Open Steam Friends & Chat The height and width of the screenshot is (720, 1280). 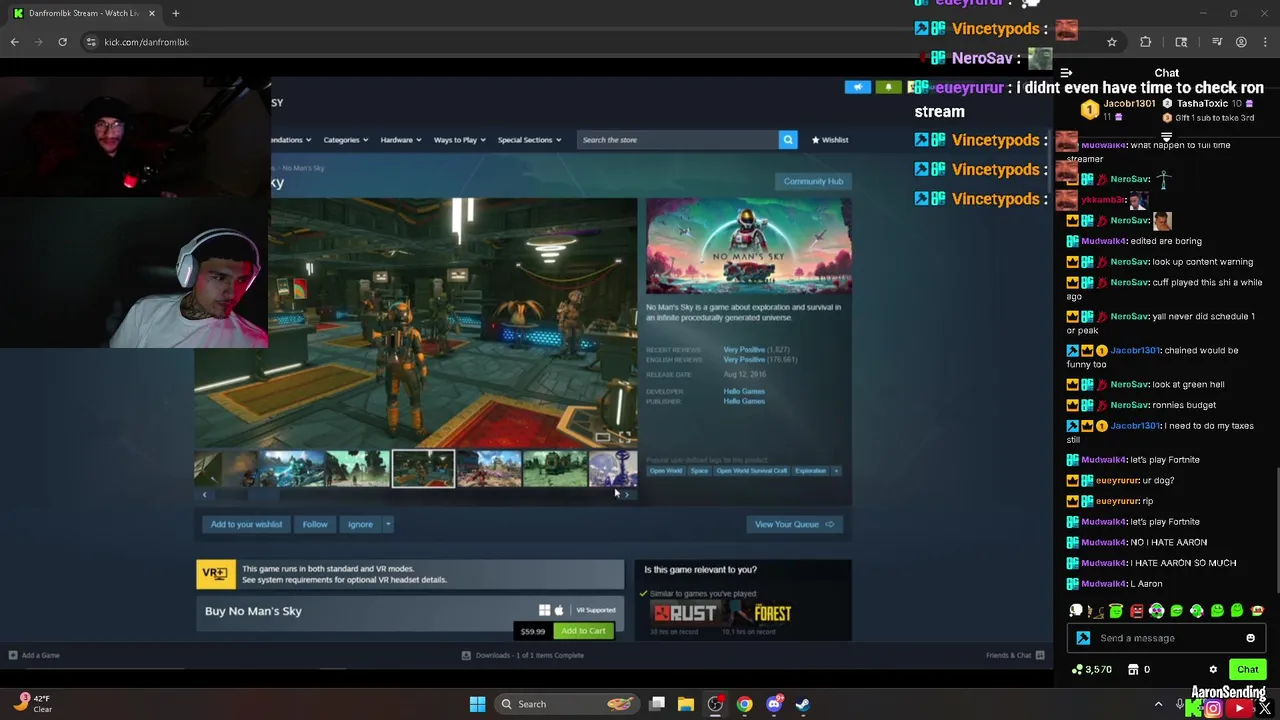[1015, 655]
